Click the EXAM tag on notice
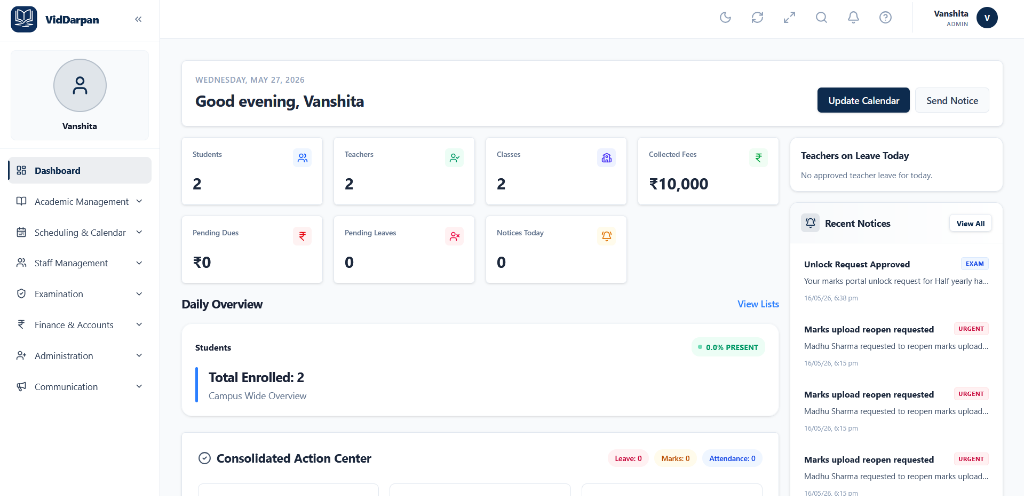Image resolution: width=1024 pixels, height=496 pixels. 975,264
